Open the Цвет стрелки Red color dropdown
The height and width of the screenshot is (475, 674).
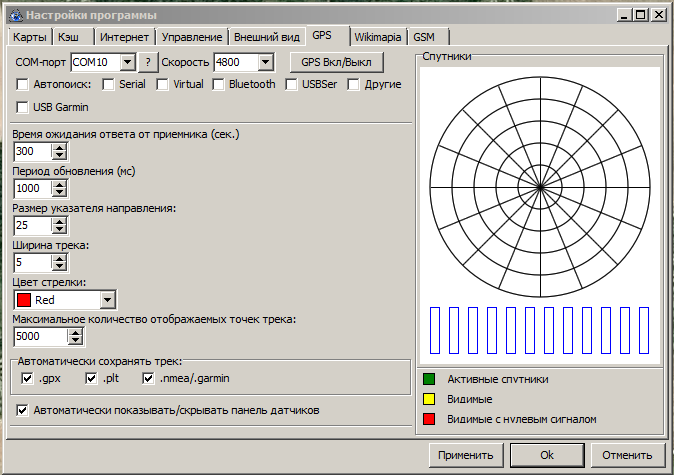point(108,299)
